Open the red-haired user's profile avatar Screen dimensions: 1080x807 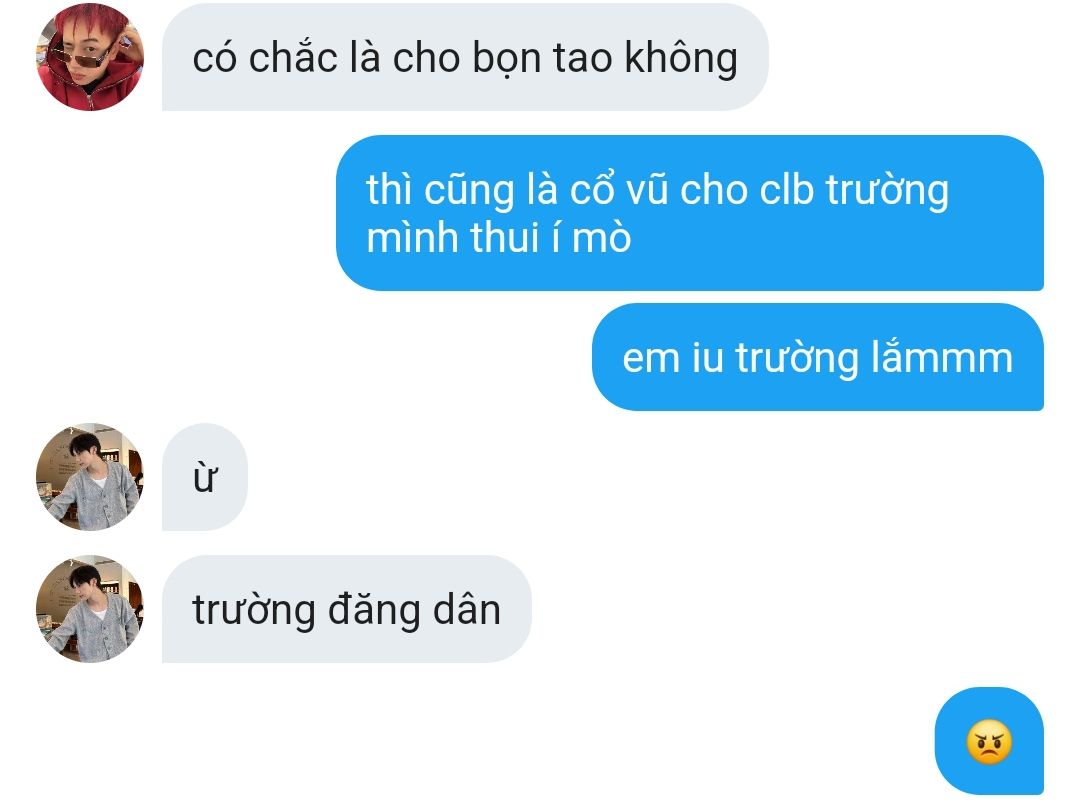pyautogui.click(x=90, y=57)
